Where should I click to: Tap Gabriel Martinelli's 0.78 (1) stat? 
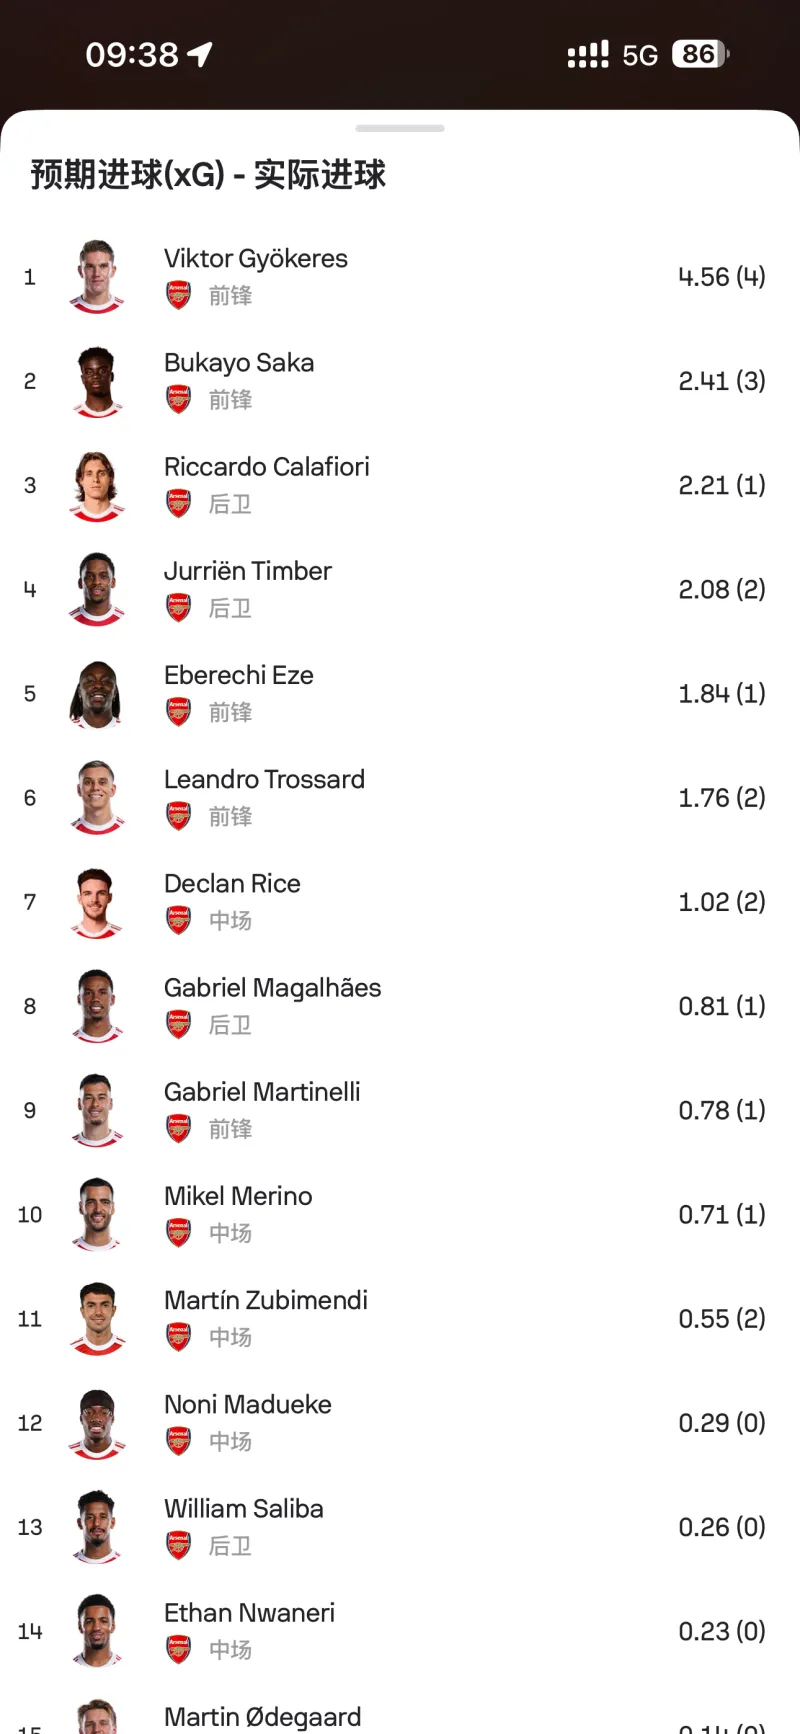721,1110
